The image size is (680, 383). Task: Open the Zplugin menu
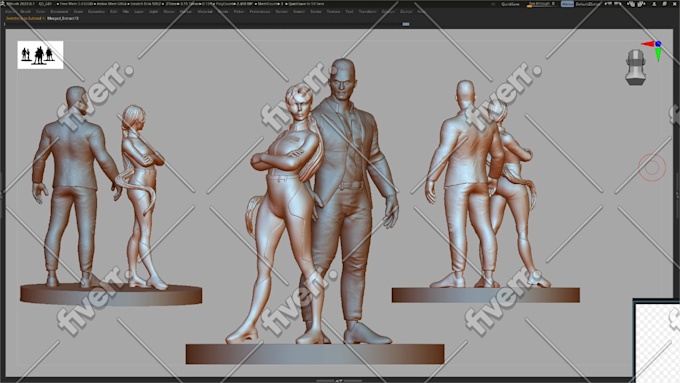pyautogui.click(x=388, y=12)
